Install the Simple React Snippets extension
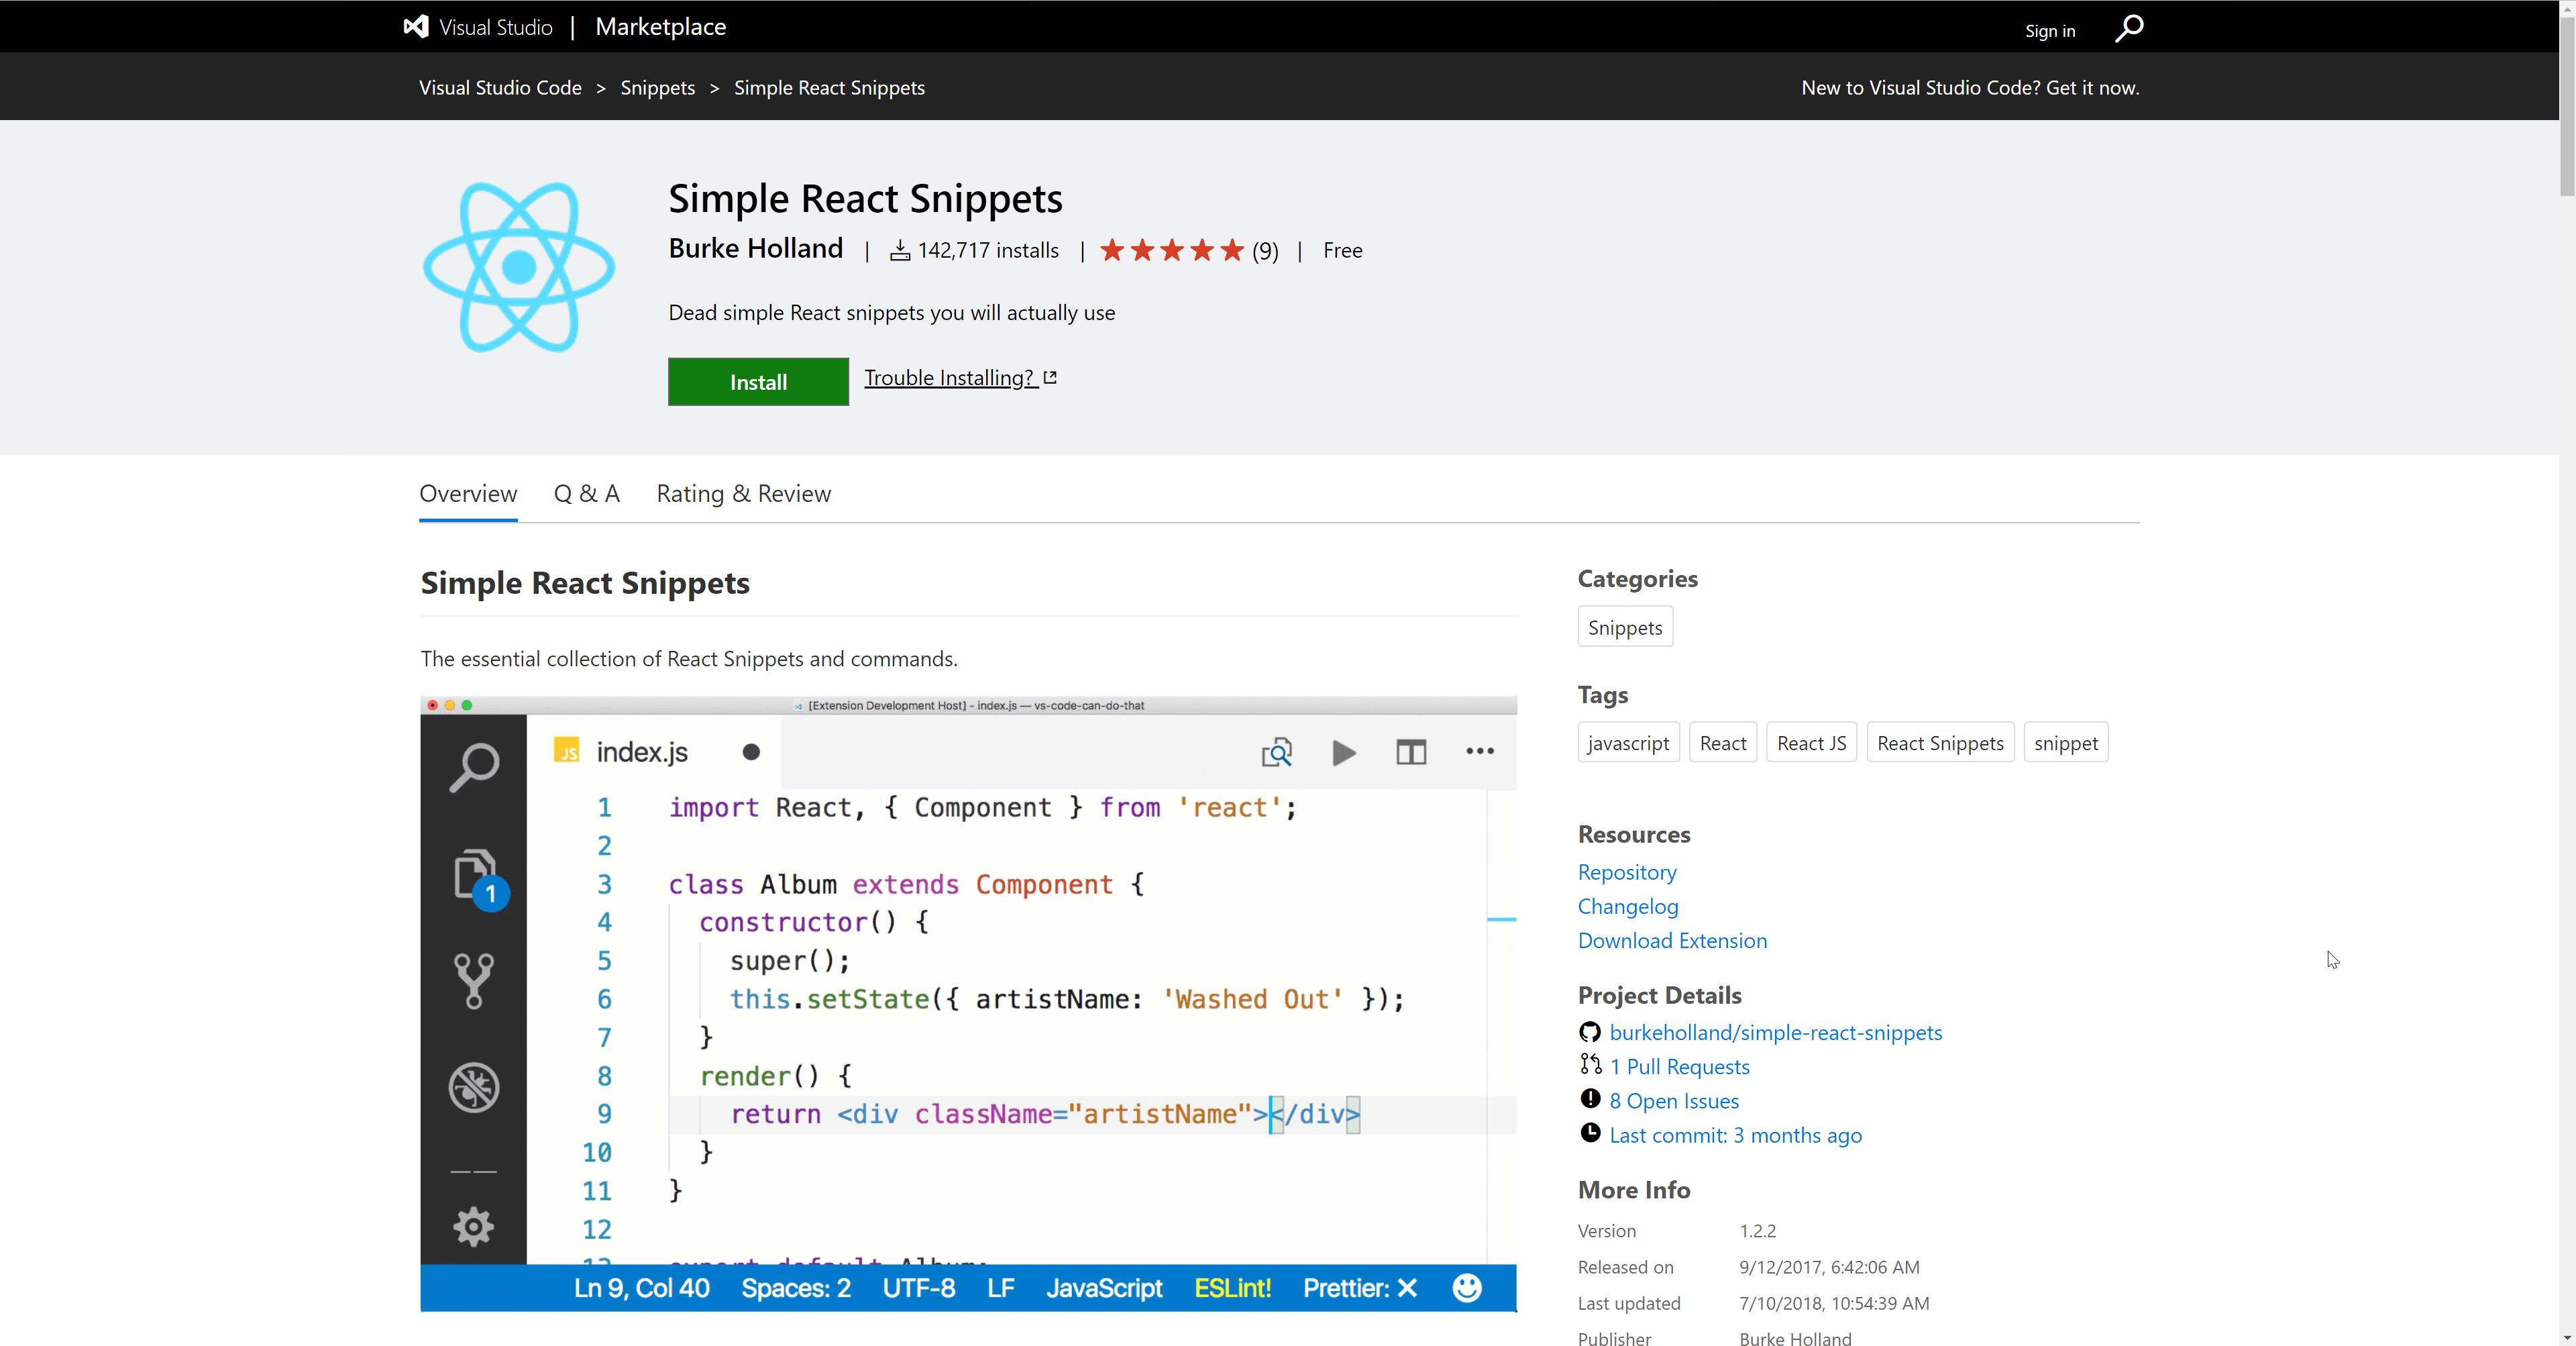Viewport: 2576px width, 1346px height. point(758,381)
